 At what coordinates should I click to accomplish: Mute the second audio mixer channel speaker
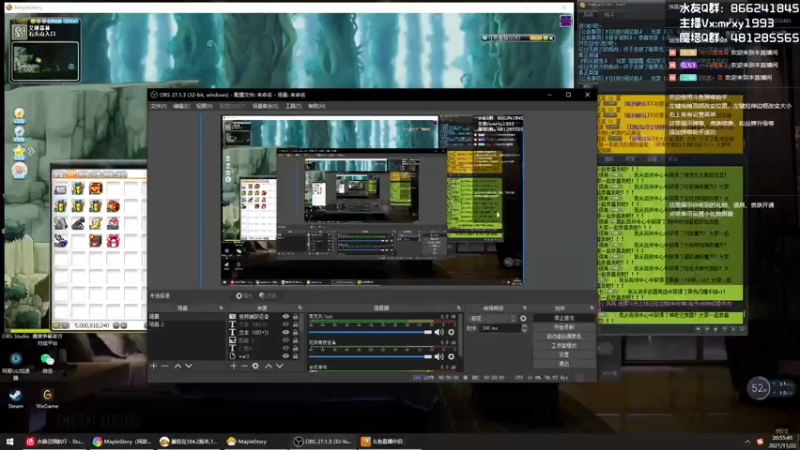pos(439,357)
